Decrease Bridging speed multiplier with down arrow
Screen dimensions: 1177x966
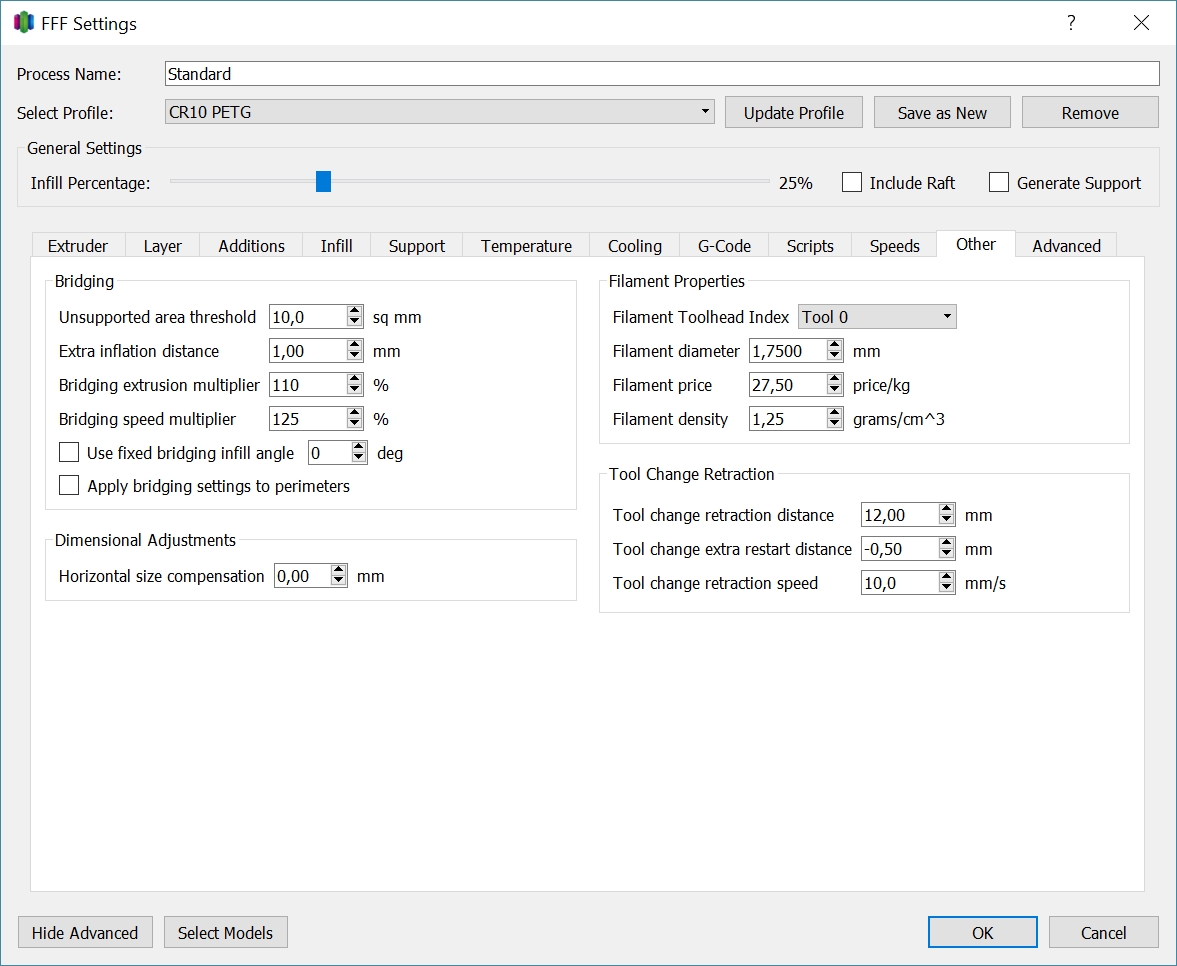coord(355,425)
